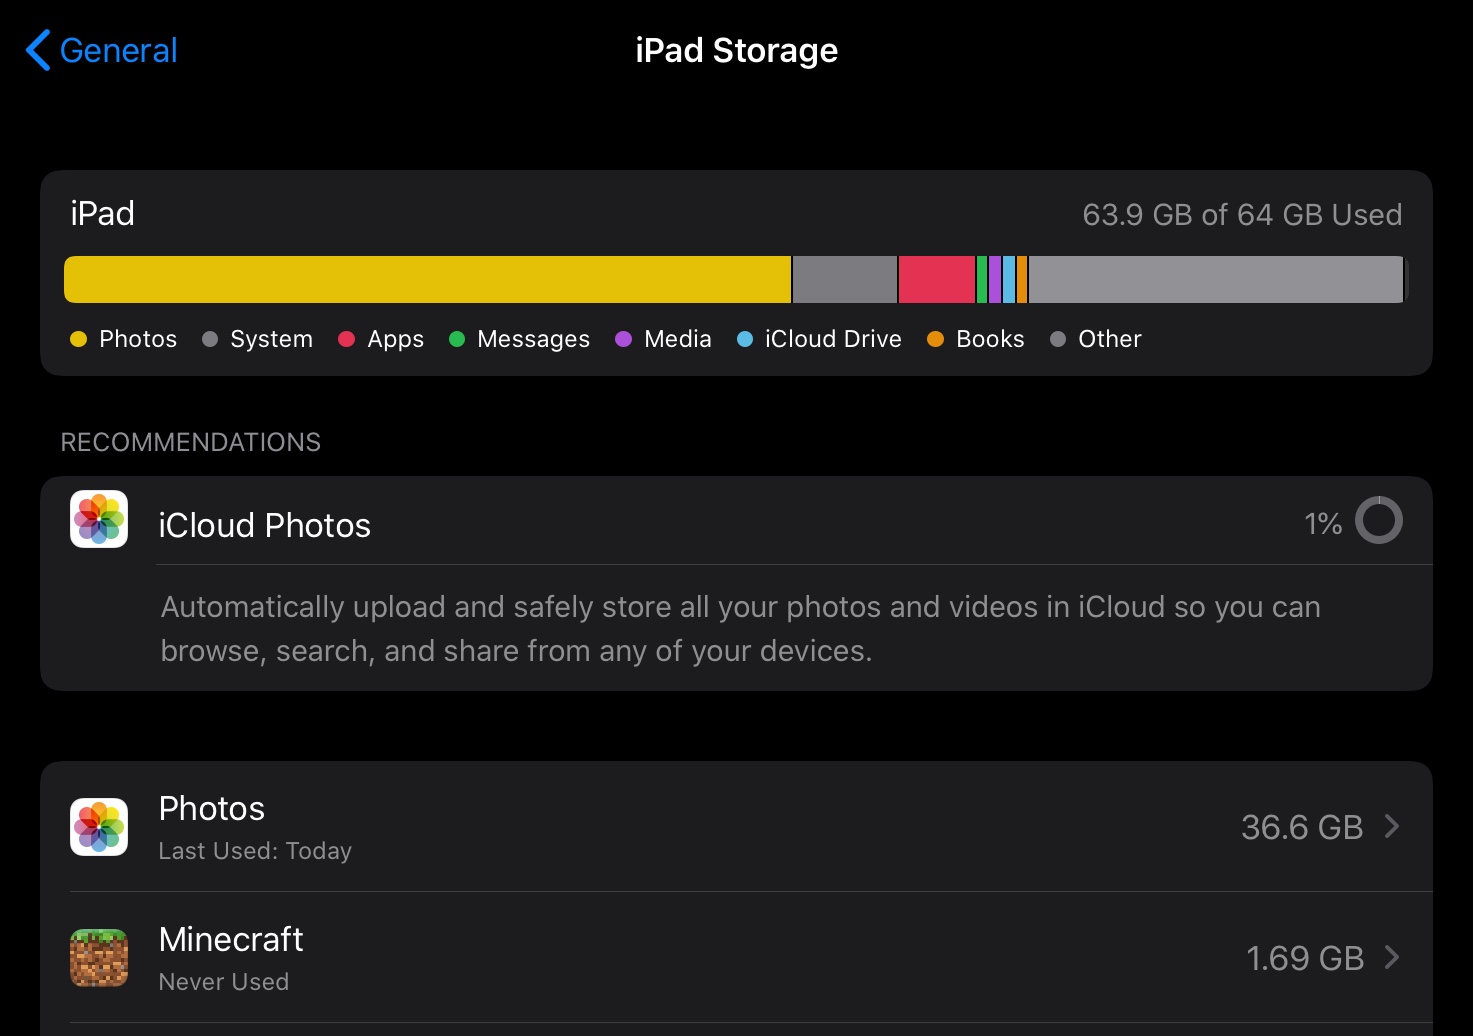1473x1036 pixels.
Task: Tap the Minecraft app icon
Action: click(x=99, y=958)
